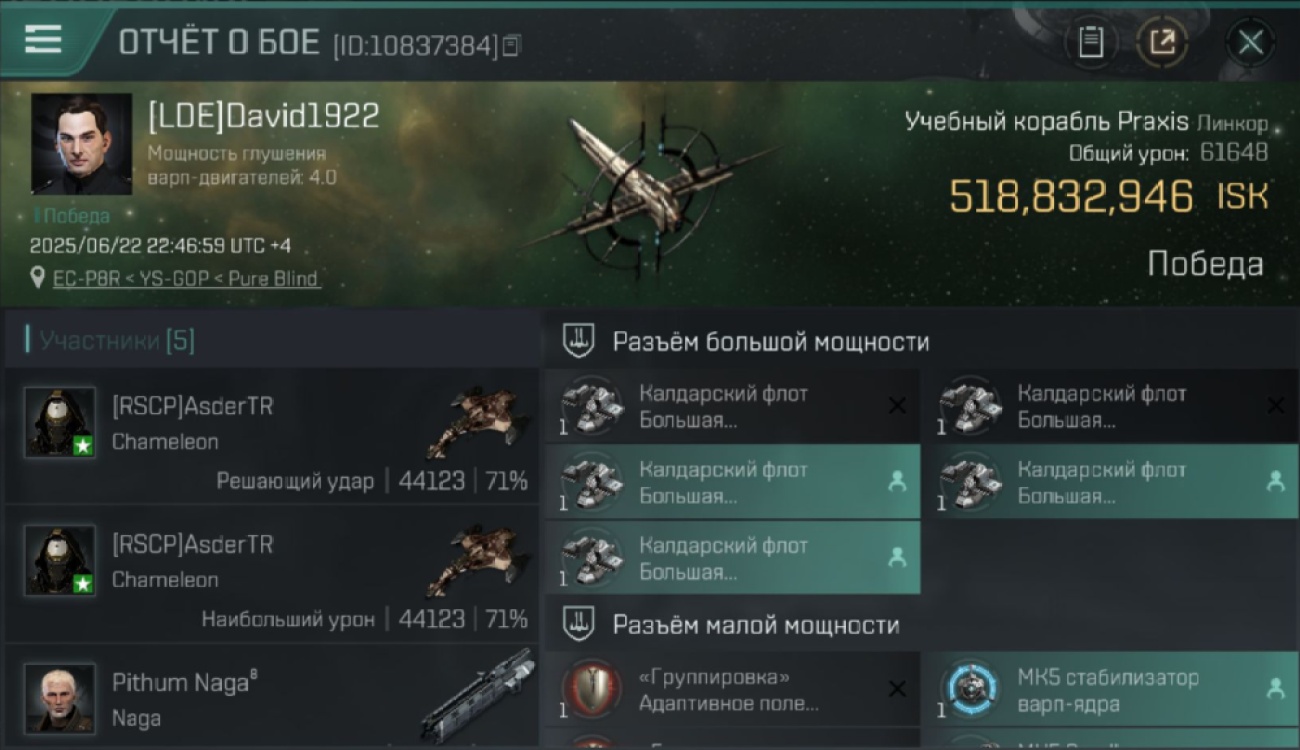
Task: Select the Участники participants tab
Action: pos(117,341)
